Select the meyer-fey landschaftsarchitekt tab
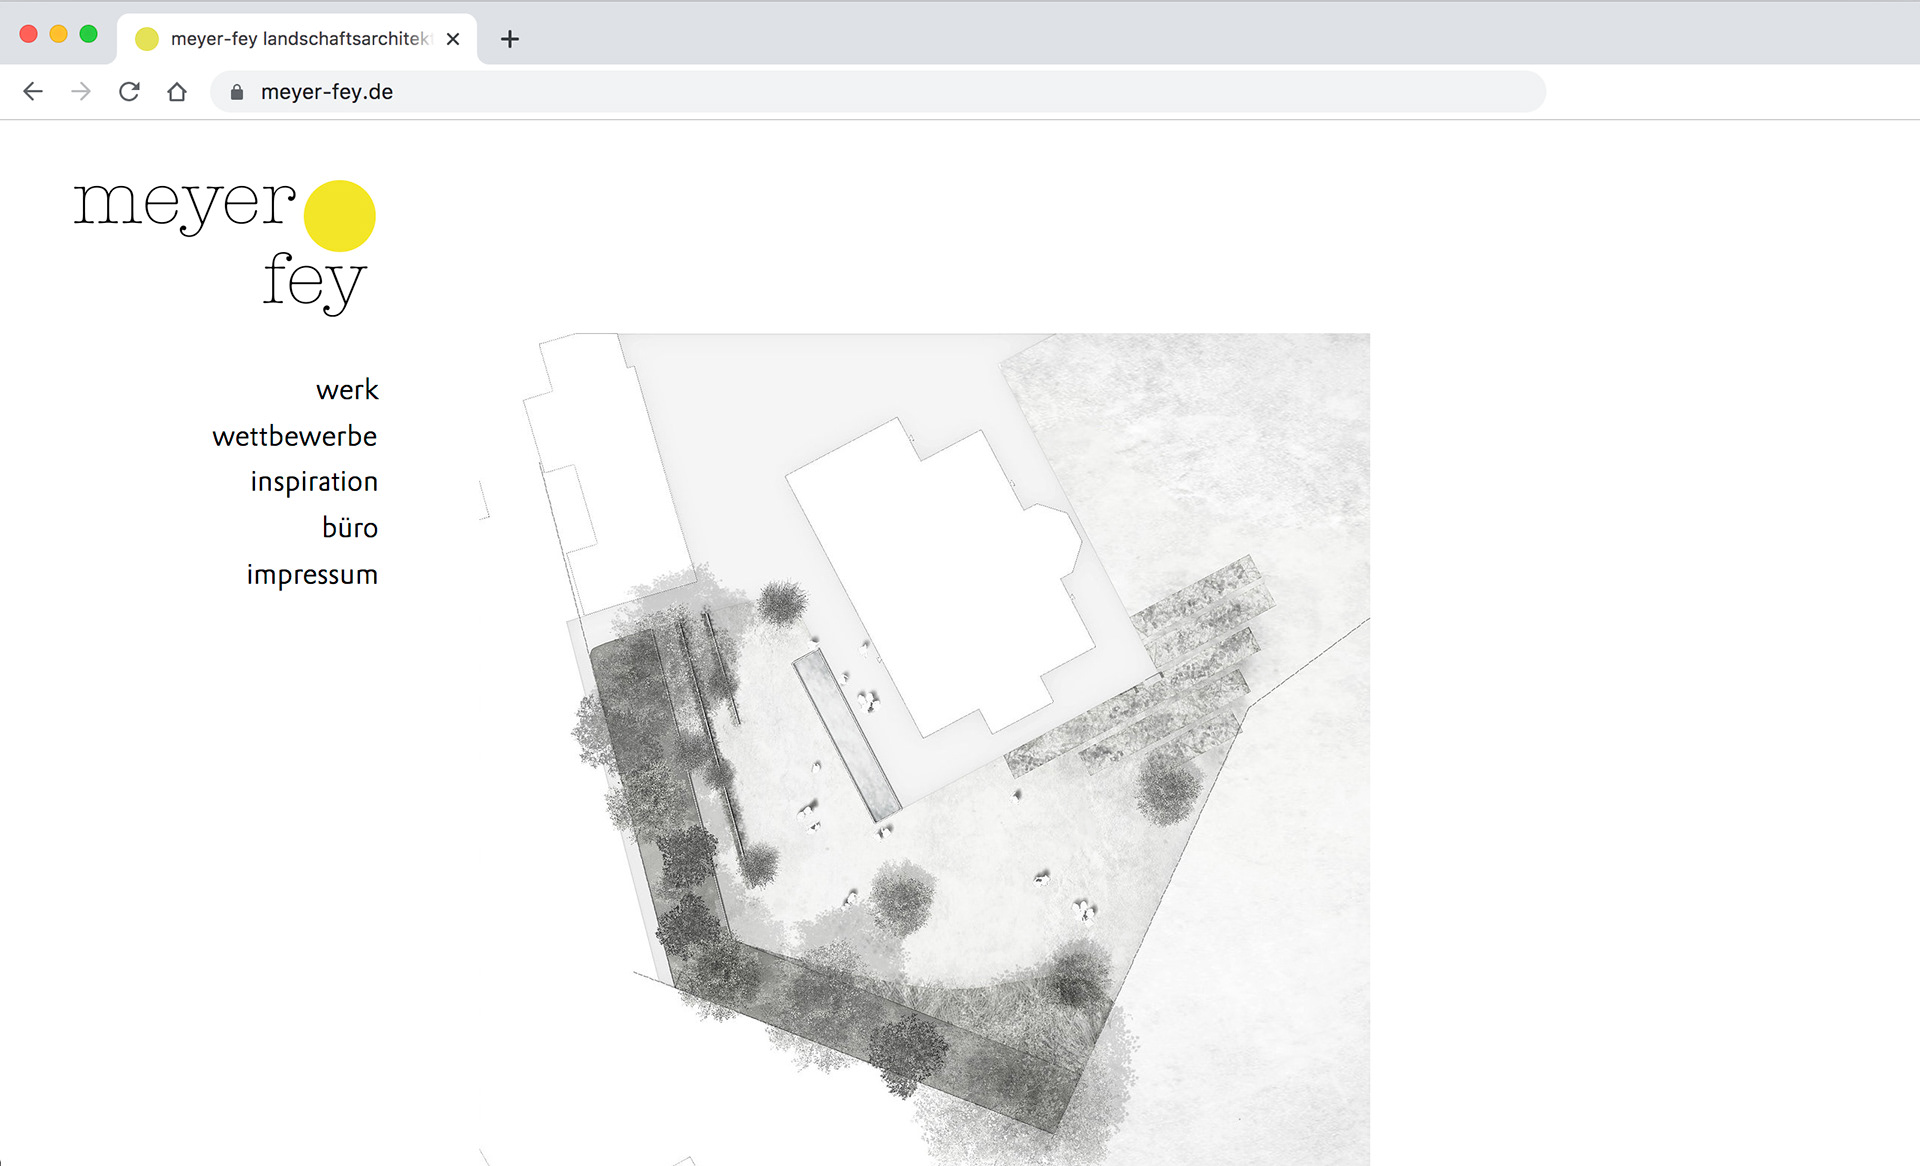The width and height of the screenshot is (1920, 1166). click(297, 39)
